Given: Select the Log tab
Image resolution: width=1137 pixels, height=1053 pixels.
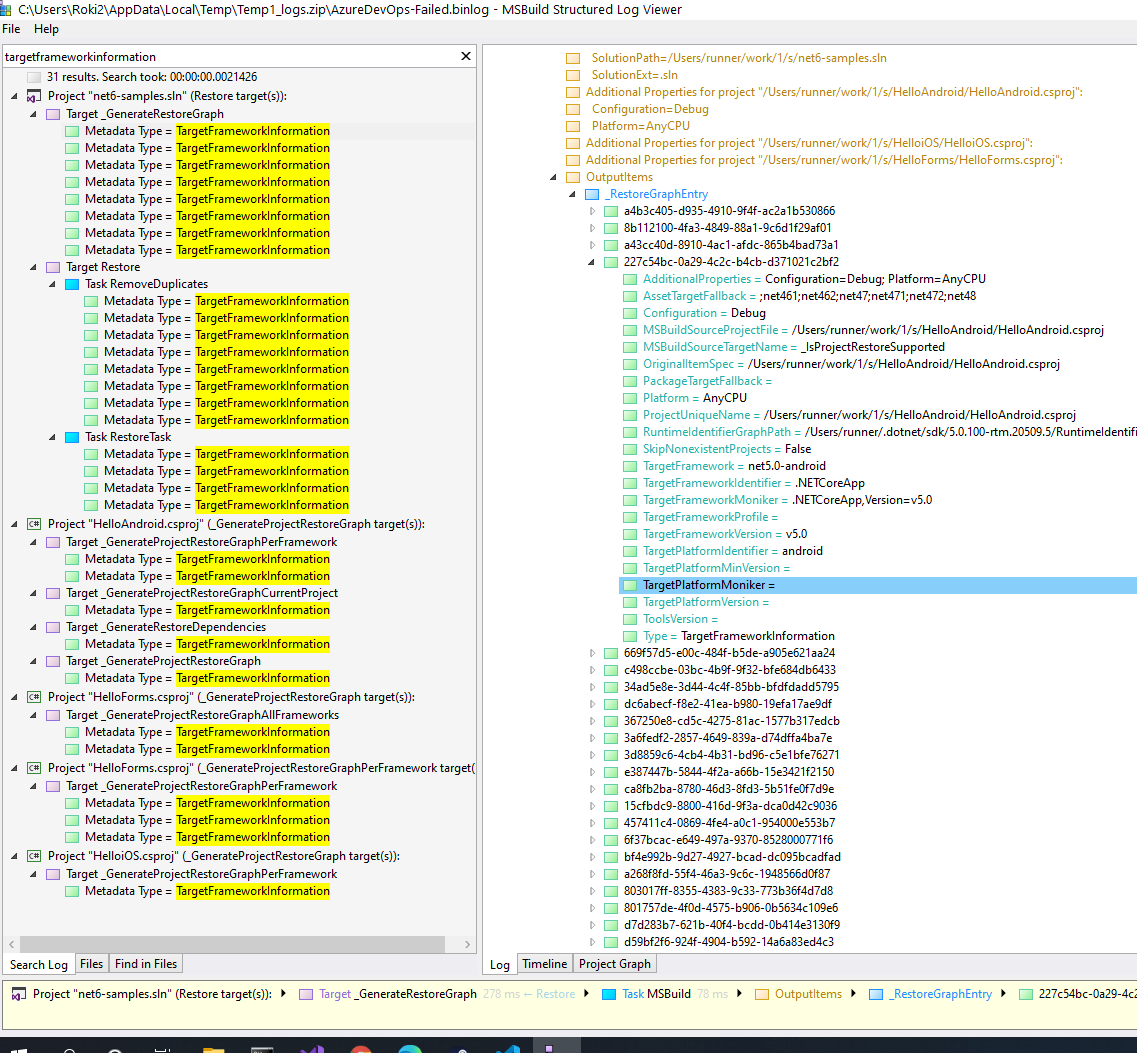Looking at the screenshot, I should (500, 965).
